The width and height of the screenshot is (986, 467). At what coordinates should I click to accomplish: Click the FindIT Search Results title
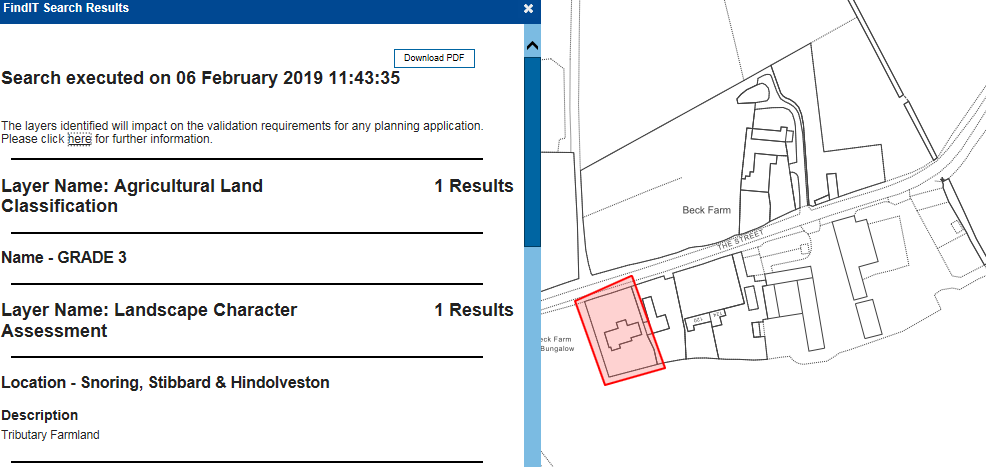(x=66, y=8)
